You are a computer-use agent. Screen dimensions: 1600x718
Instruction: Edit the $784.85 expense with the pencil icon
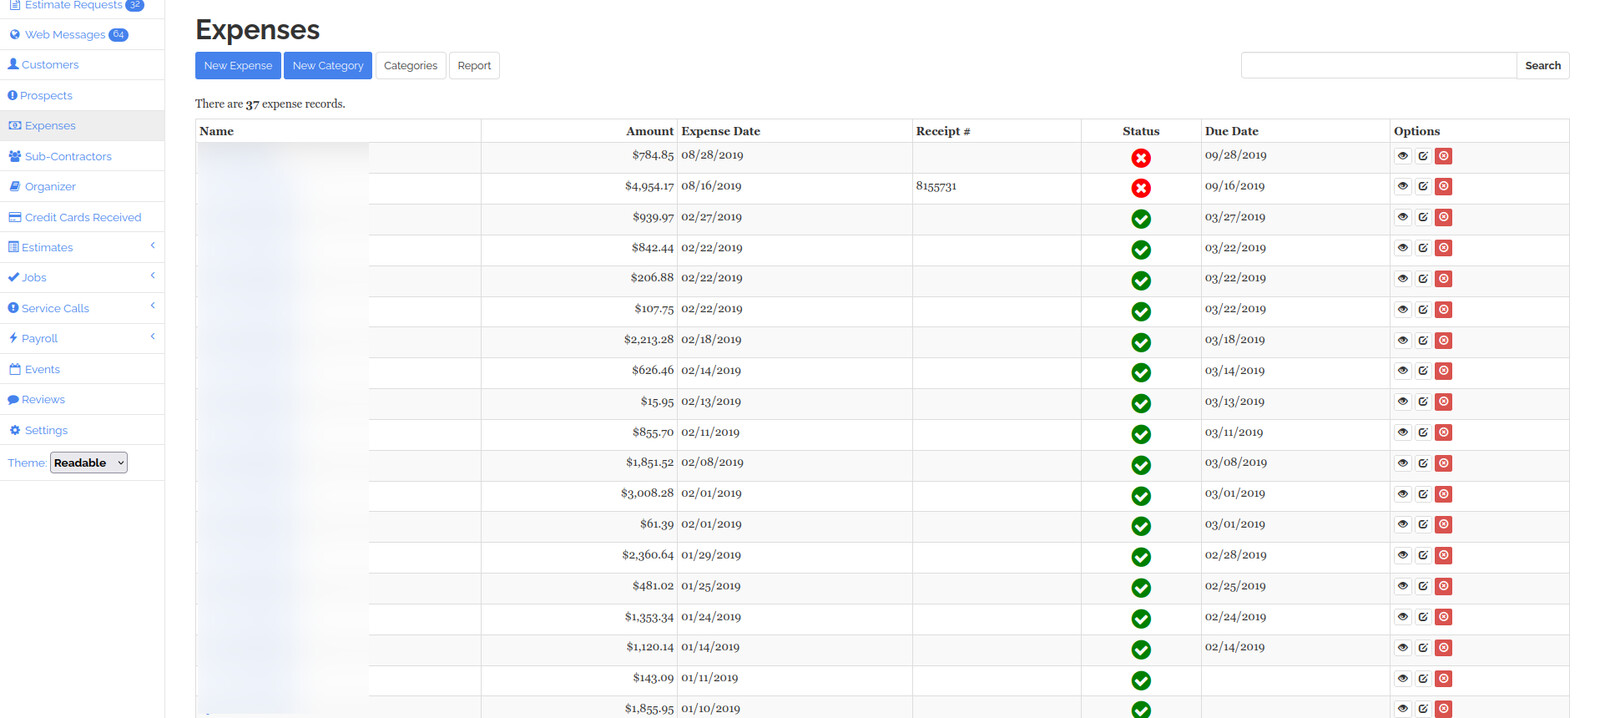(x=1423, y=156)
